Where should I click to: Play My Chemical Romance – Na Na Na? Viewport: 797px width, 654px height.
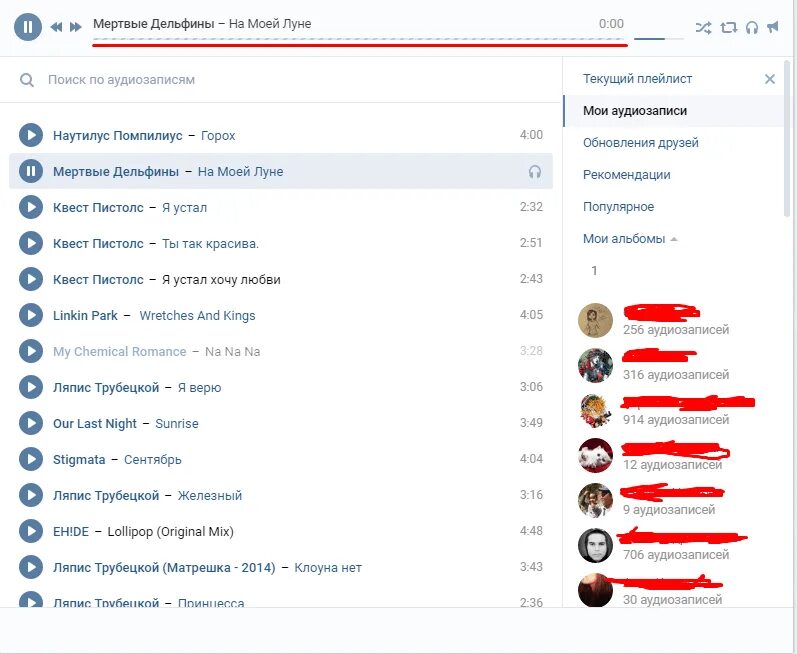31,351
